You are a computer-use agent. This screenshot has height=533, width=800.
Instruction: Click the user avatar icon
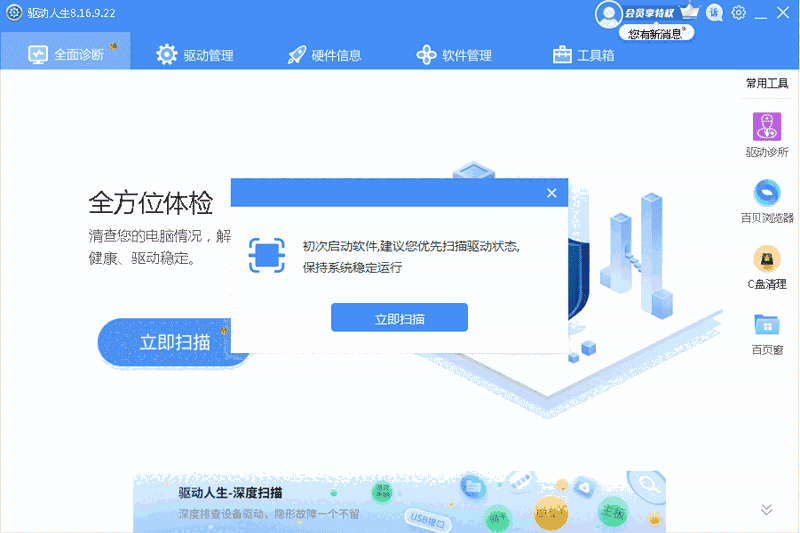click(608, 13)
